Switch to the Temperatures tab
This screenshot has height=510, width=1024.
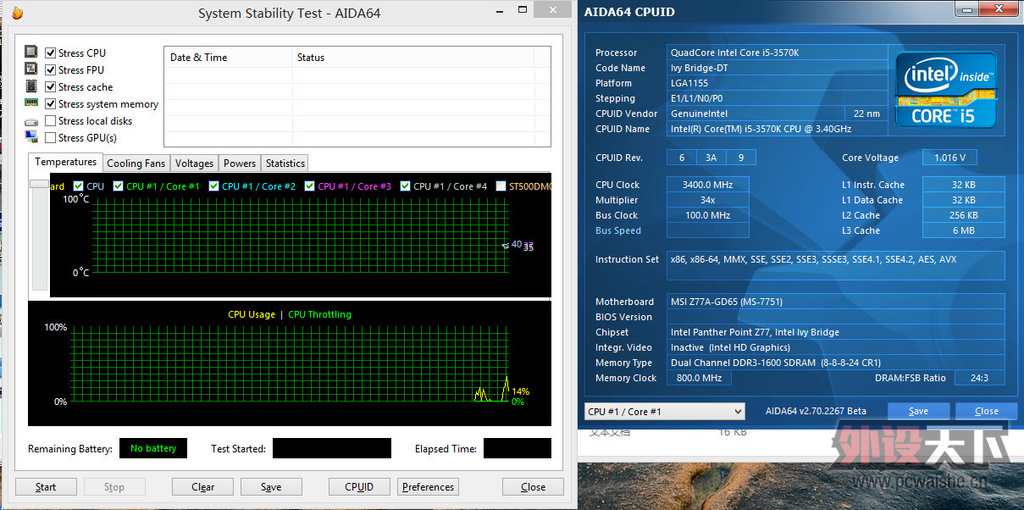(65, 162)
